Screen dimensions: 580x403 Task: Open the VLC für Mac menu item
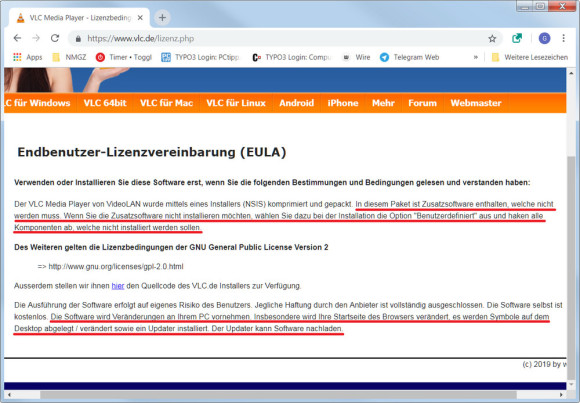(x=166, y=103)
